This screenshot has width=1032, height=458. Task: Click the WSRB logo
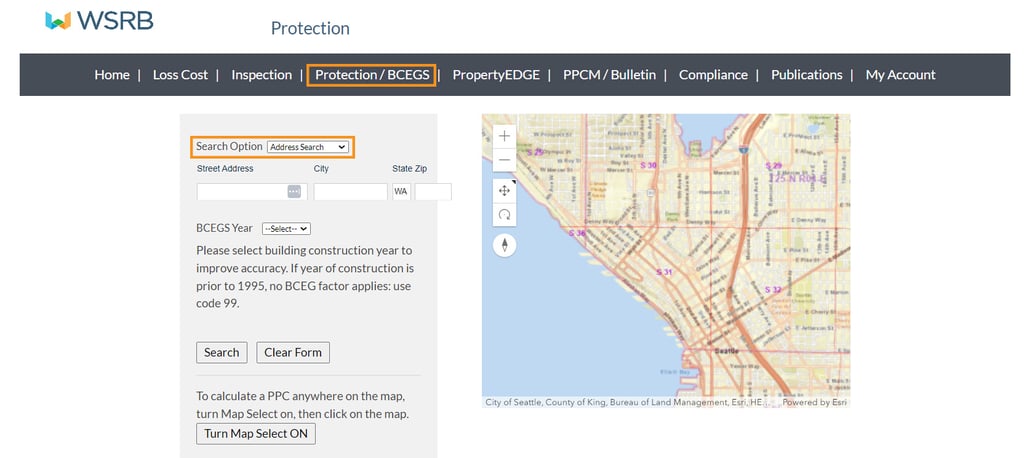click(100, 20)
